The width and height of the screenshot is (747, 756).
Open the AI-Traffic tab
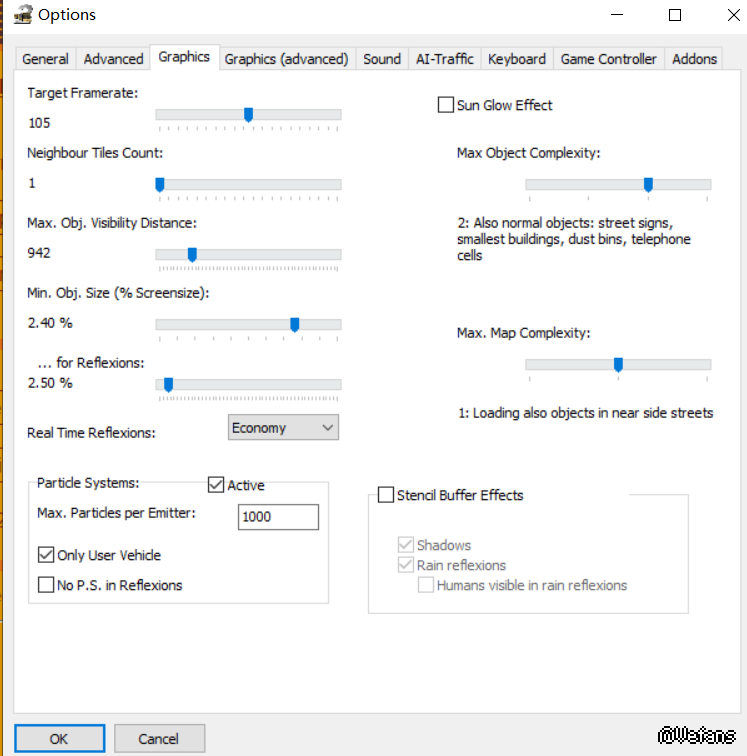point(445,59)
